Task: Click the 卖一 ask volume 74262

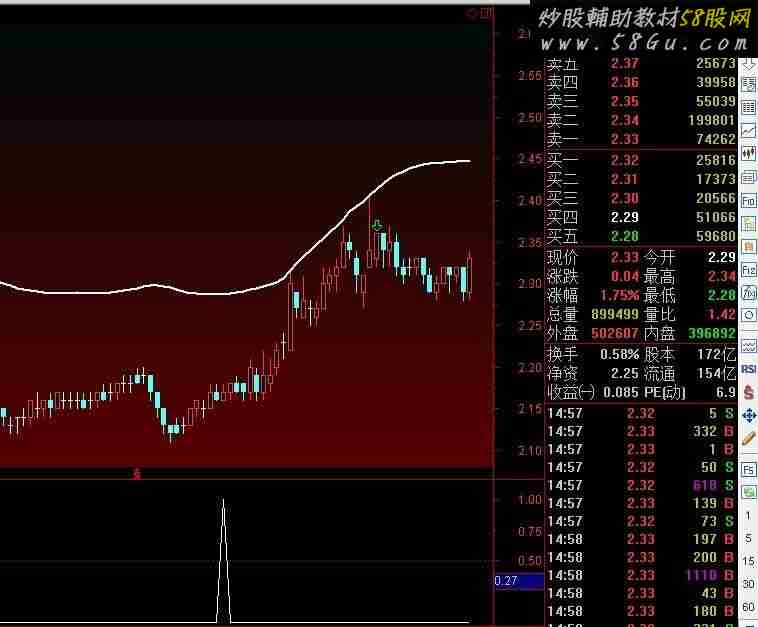Action: [716, 139]
